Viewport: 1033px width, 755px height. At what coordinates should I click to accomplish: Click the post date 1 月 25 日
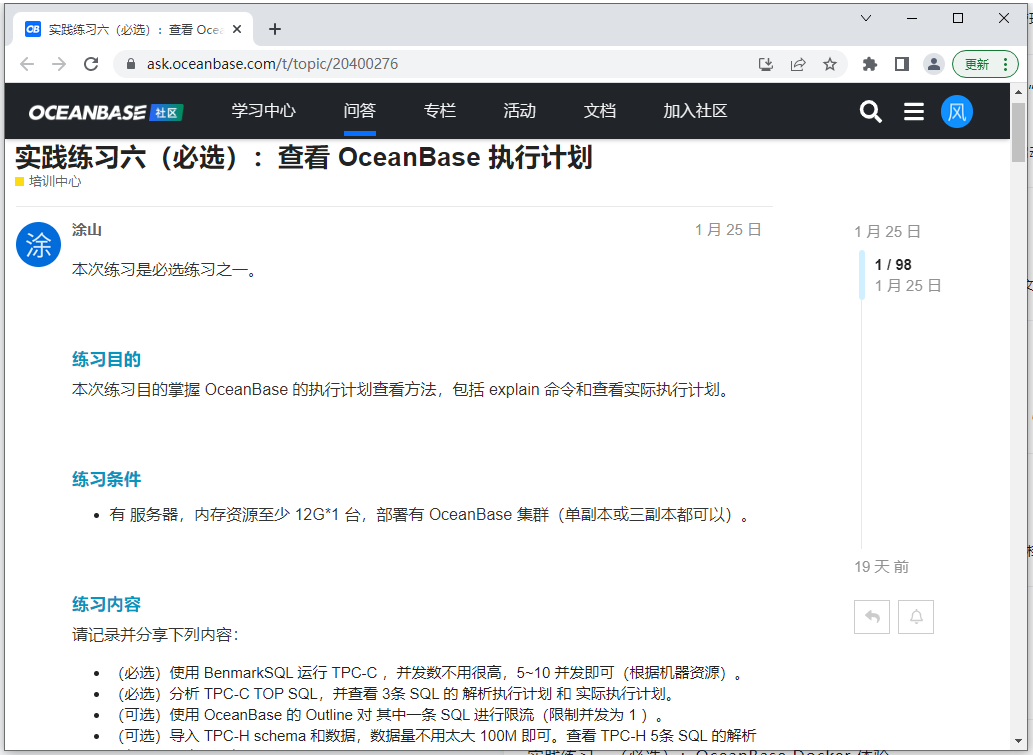pyautogui.click(x=728, y=229)
